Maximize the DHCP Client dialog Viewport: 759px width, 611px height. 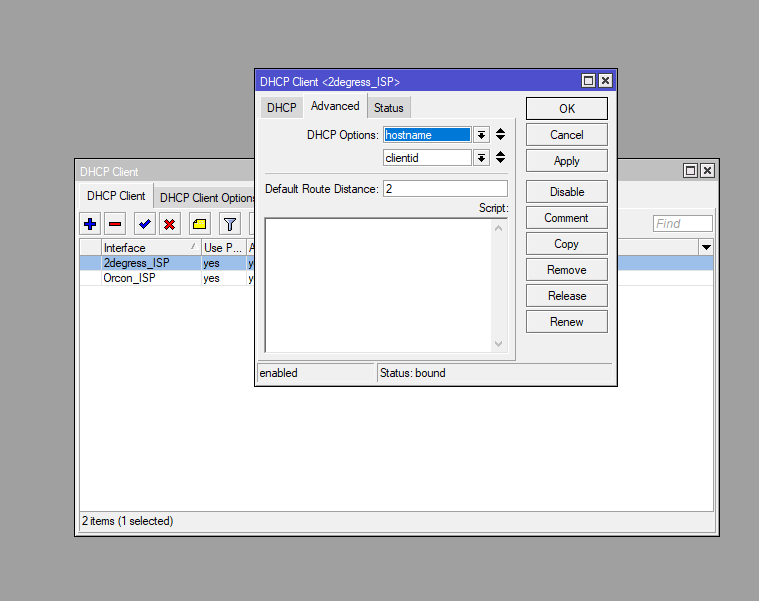(588, 81)
